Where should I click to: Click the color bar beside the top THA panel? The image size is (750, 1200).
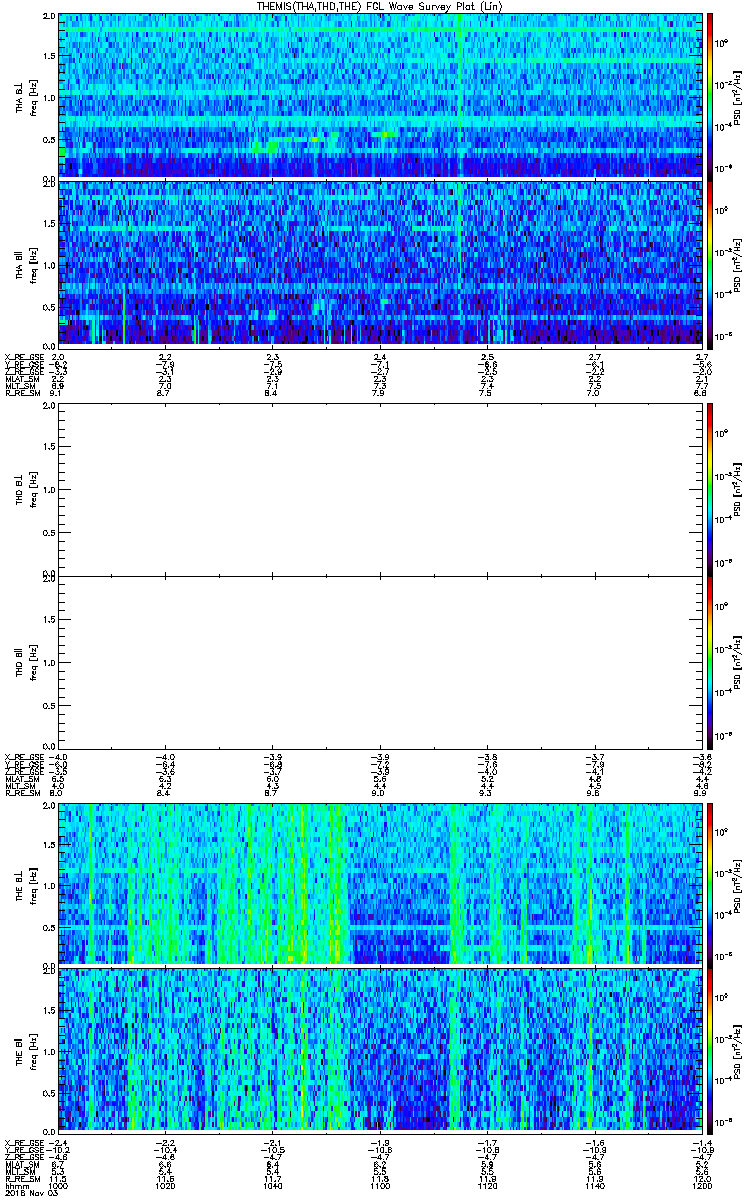711,95
